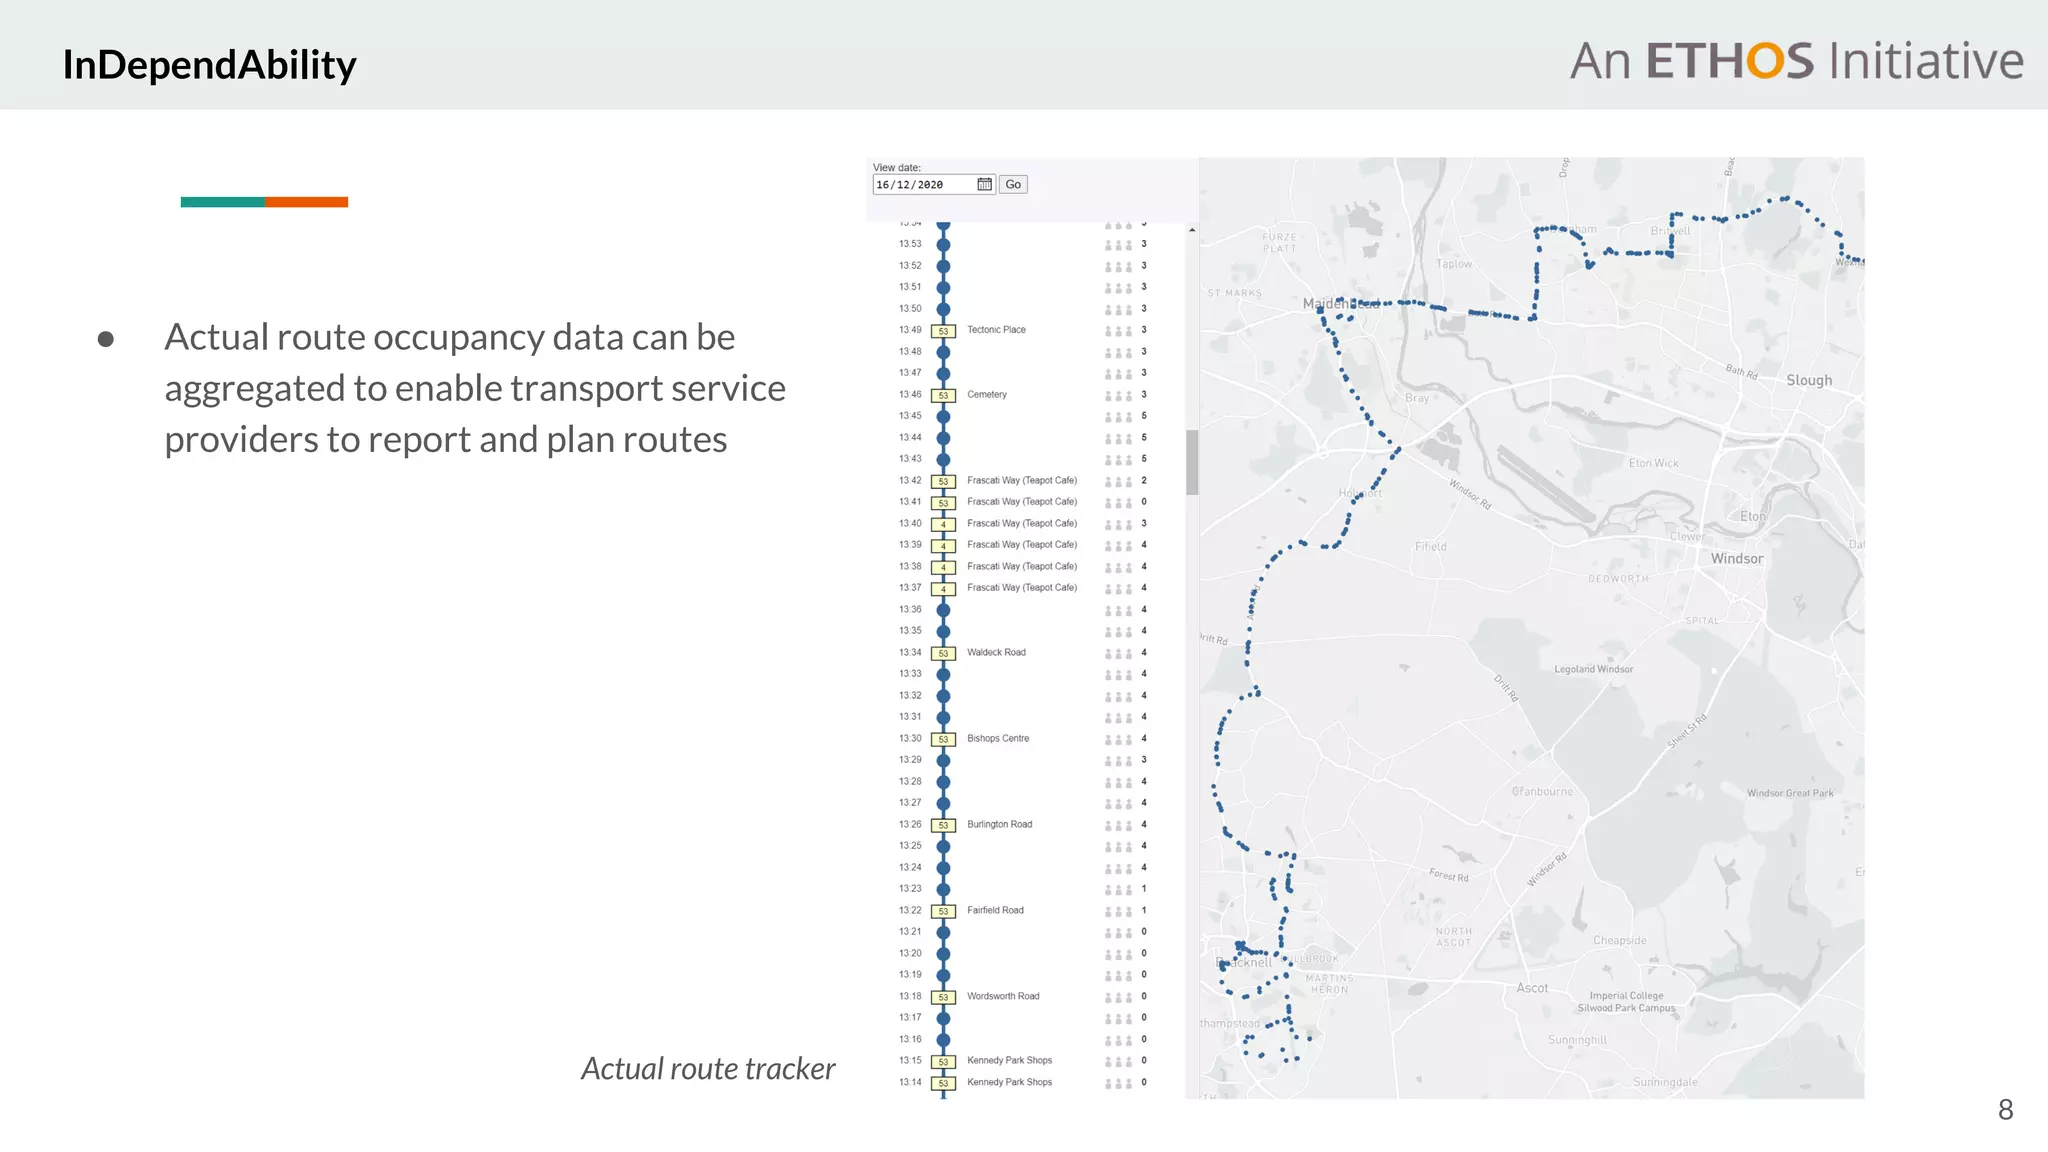Click route 53 badge at Tectonic Place
Viewport: 2048px width, 1152px height.
click(943, 331)
